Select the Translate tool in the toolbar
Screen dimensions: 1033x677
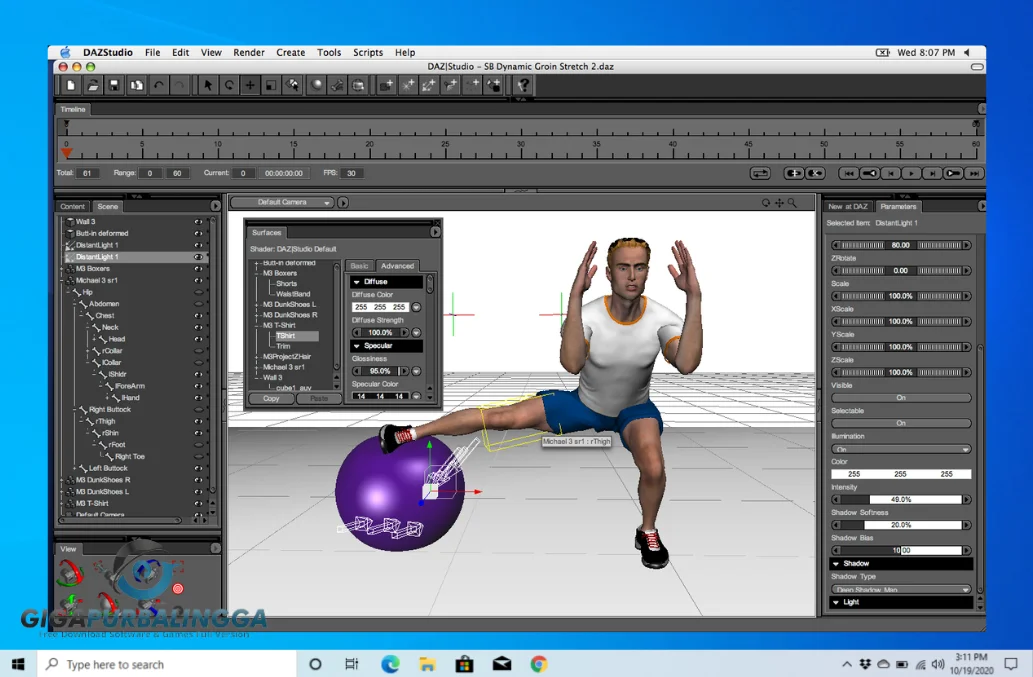pos(250,86)
